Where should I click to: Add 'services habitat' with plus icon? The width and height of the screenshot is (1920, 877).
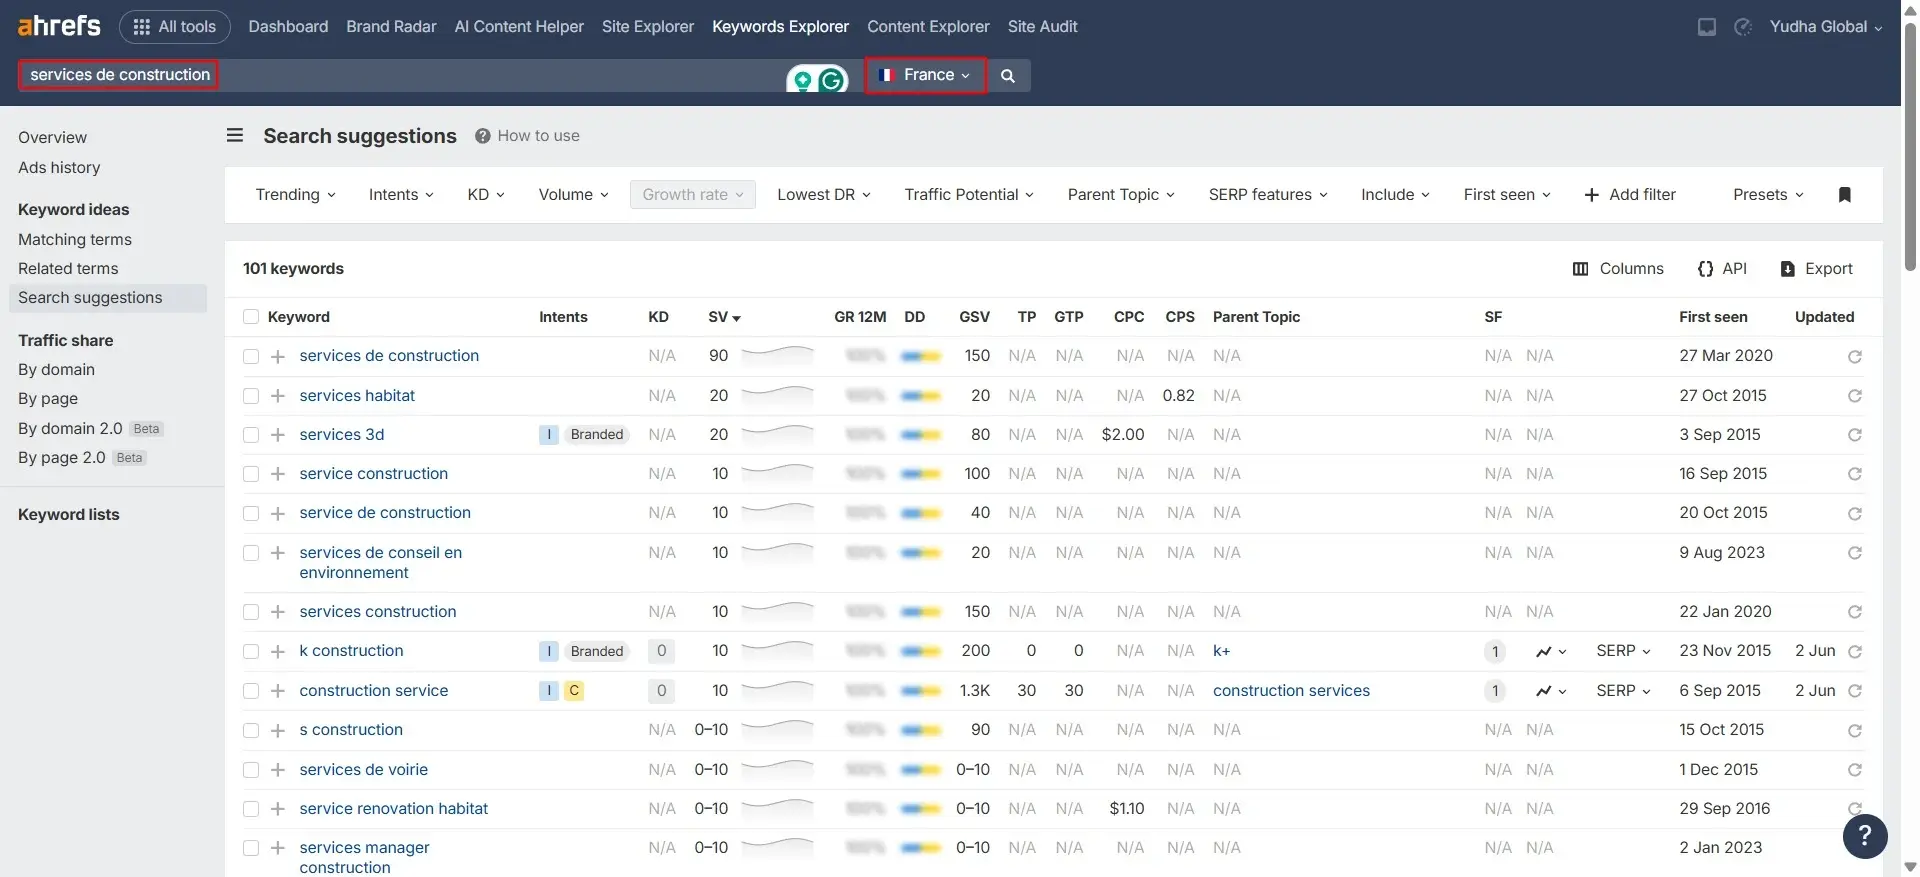coord(278,396)
